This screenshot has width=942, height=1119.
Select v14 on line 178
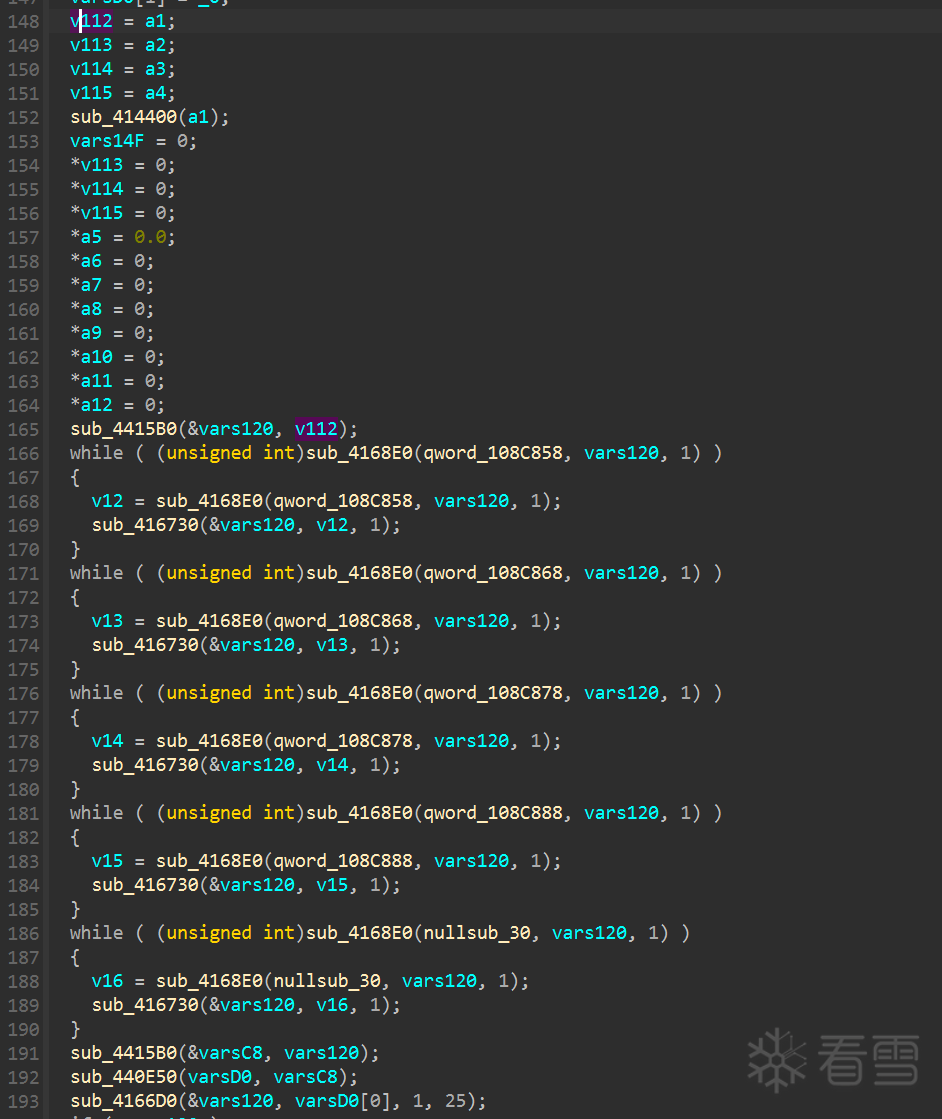pyautogui.click(x=107, y=741)
